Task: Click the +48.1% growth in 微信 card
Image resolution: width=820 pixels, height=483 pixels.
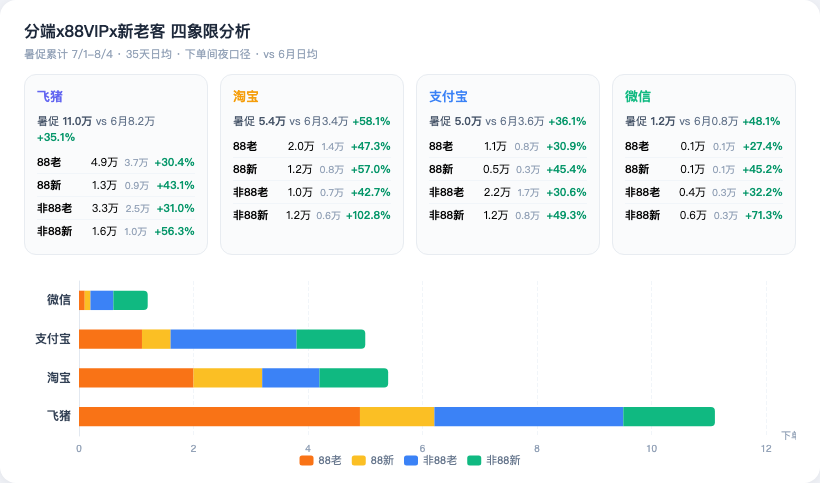Action: tap(761, 121)
